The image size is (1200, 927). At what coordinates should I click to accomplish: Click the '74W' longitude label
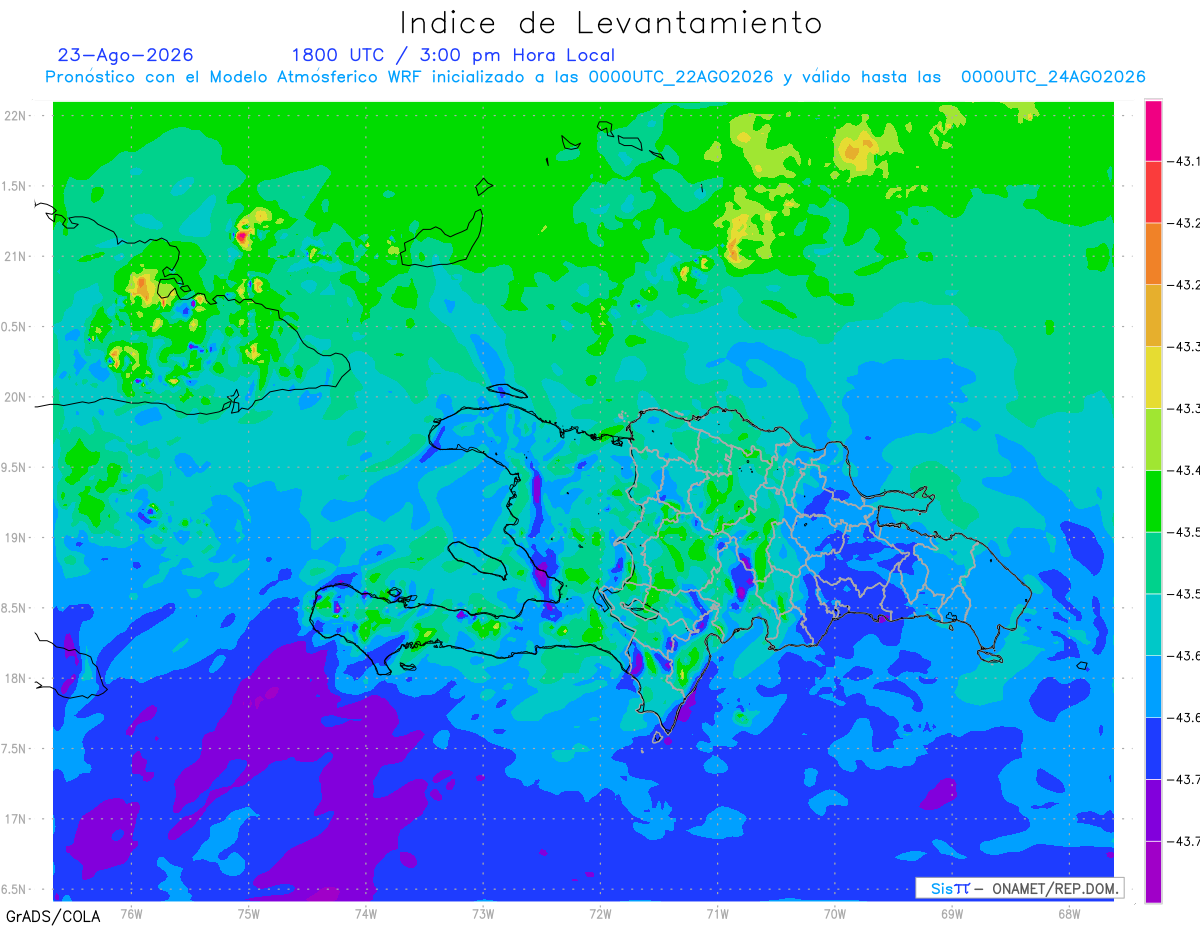click(366, 913)
